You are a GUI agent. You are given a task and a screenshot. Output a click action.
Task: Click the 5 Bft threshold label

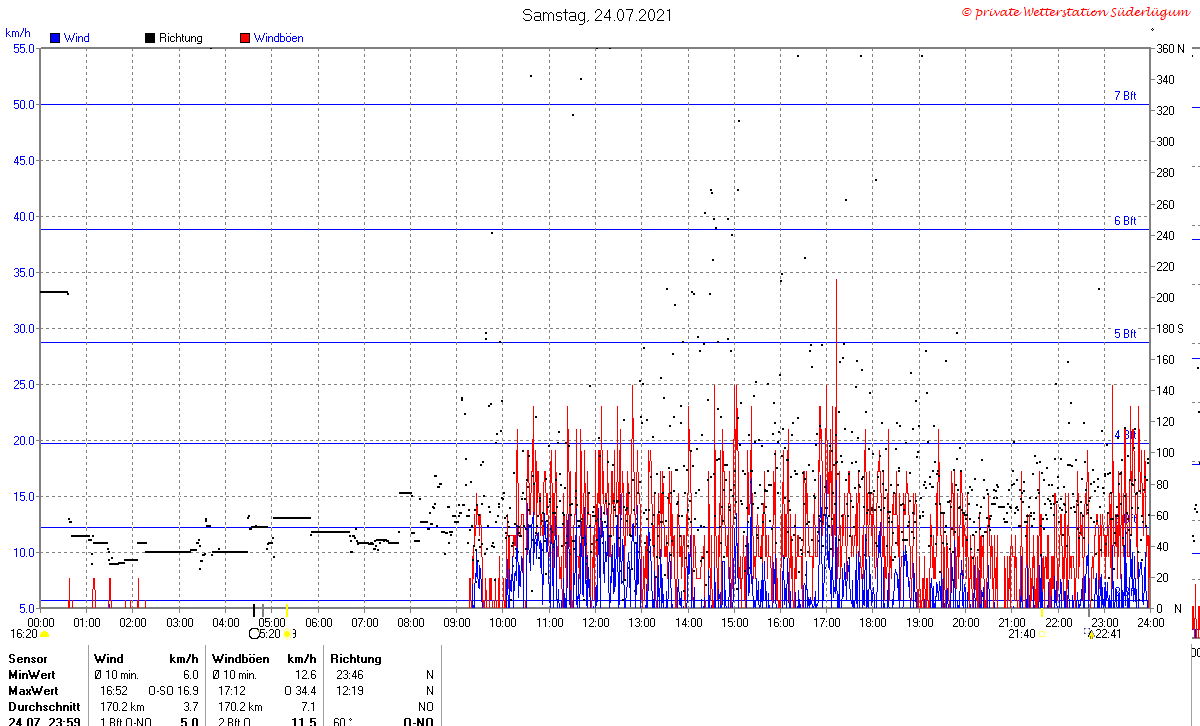[1125, 334]
